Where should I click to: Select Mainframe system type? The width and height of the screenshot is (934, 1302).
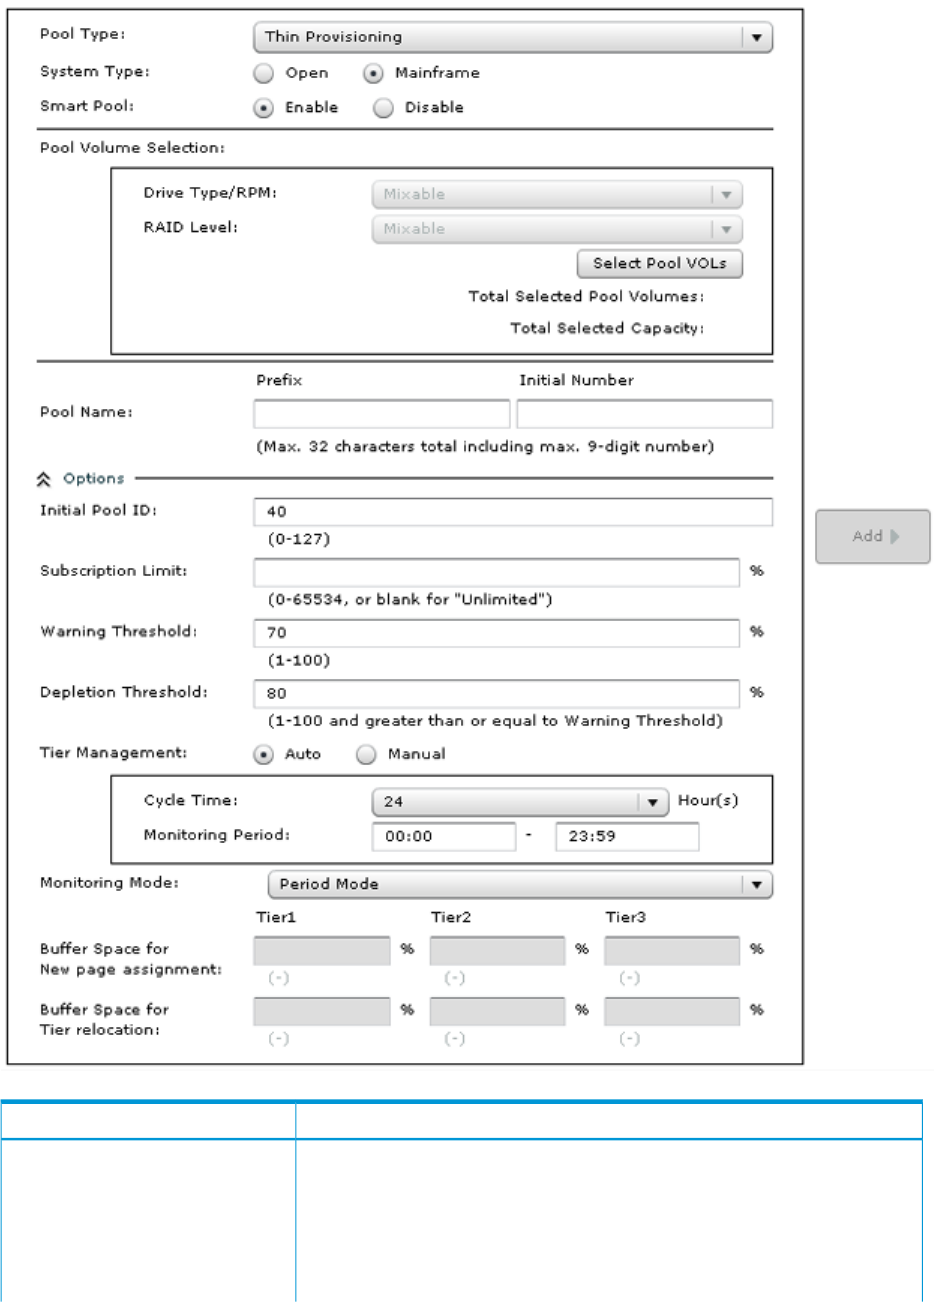coord(373,73)
